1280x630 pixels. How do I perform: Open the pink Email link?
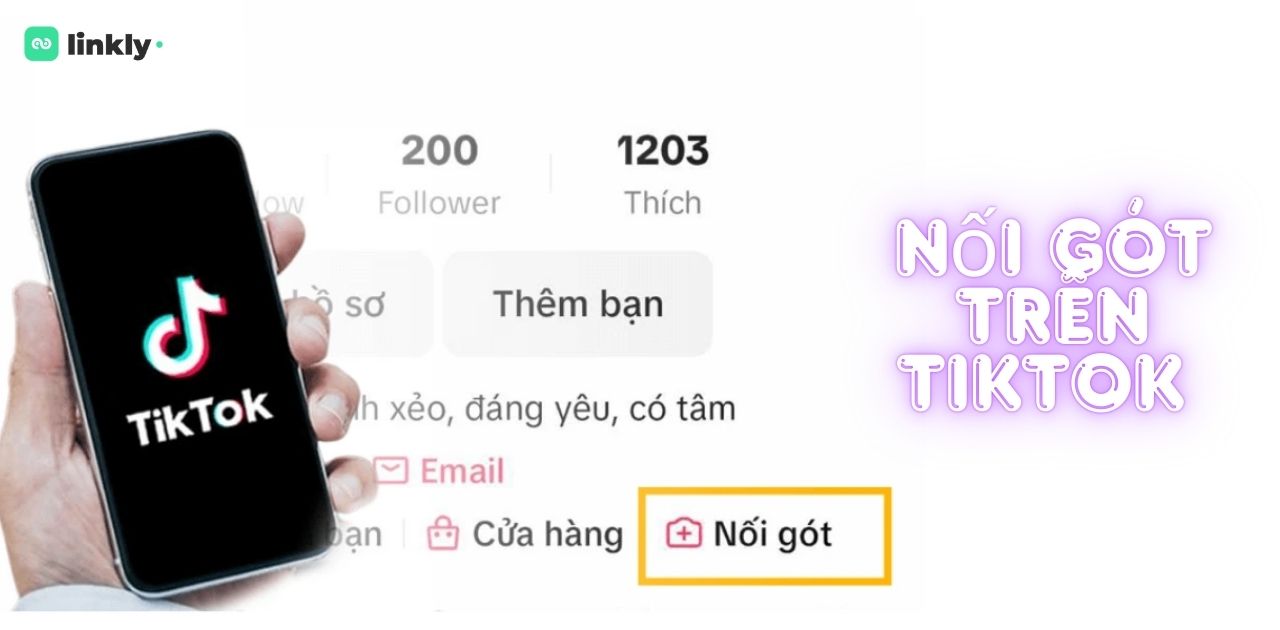click(439, 471)
